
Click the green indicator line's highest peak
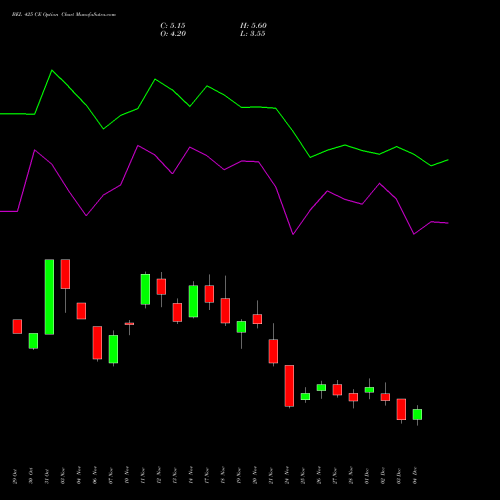point(52,70)
